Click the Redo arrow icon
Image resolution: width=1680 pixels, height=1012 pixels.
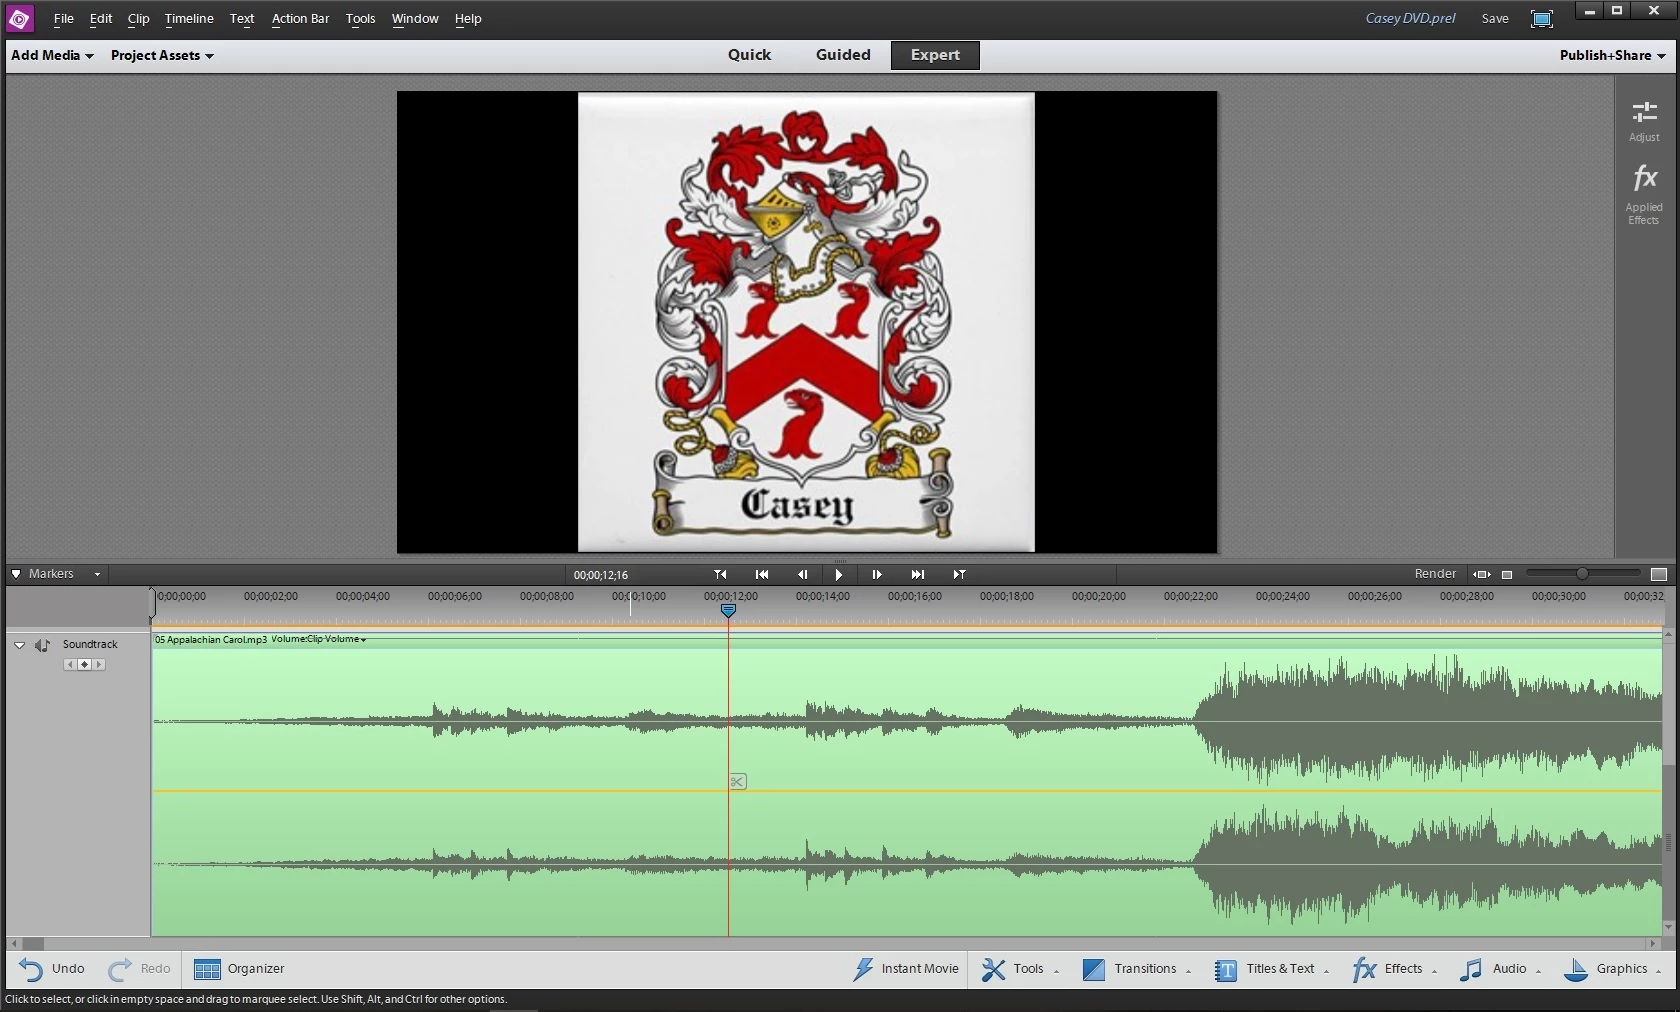(120, 969)
